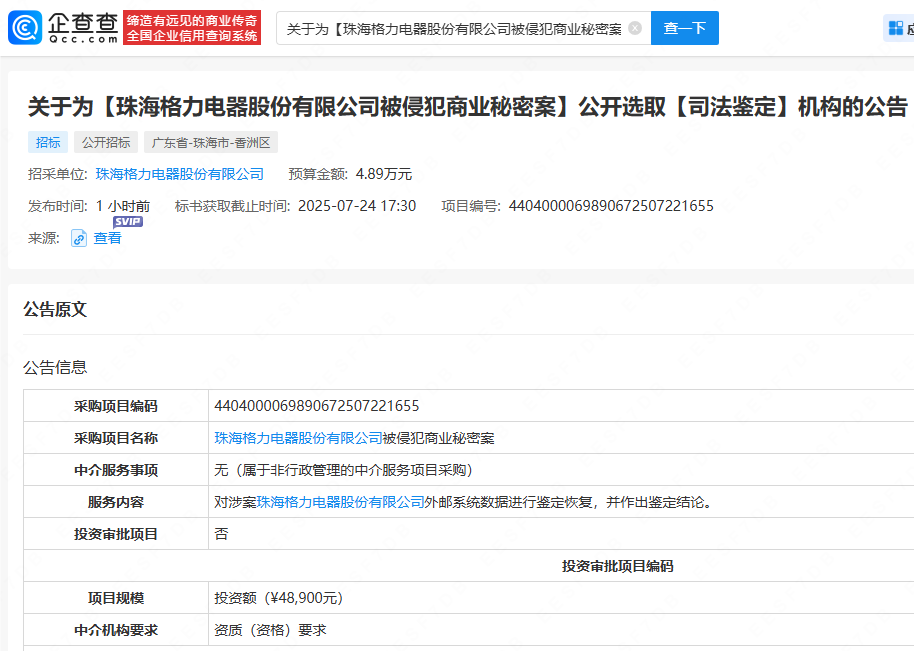Click the project number 44040000698906725072221655 in header
The height and width of the screenshot is (651, 914).
pyautogui.click(x=611, y=206)
